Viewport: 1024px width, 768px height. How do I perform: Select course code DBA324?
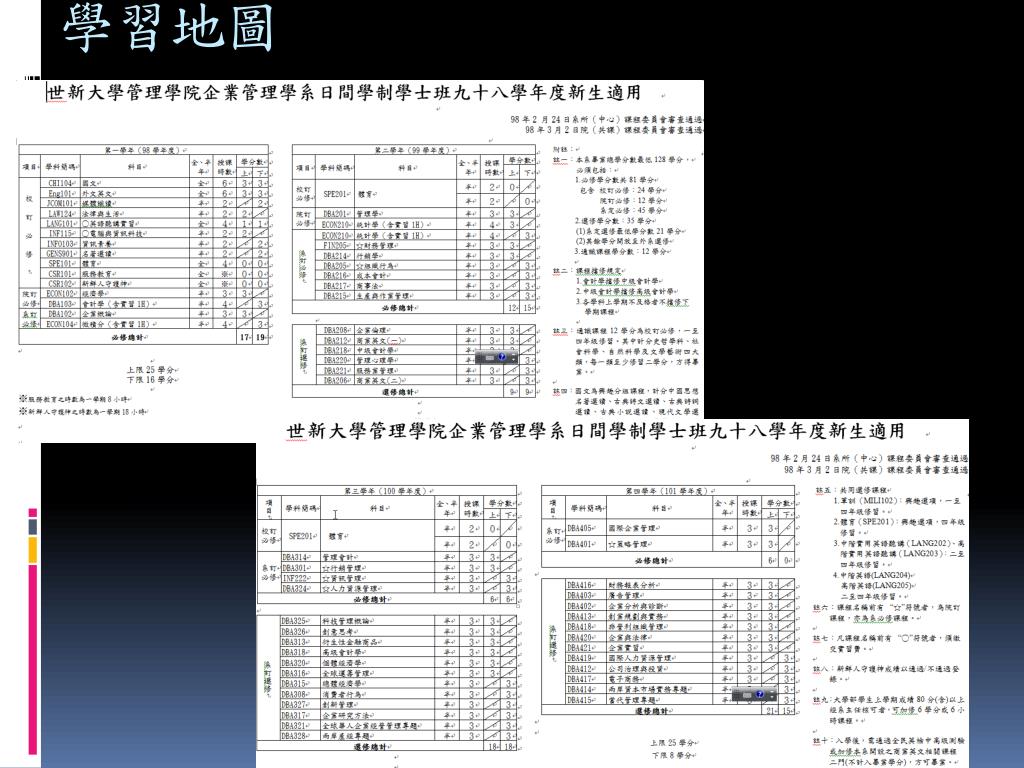295,588
